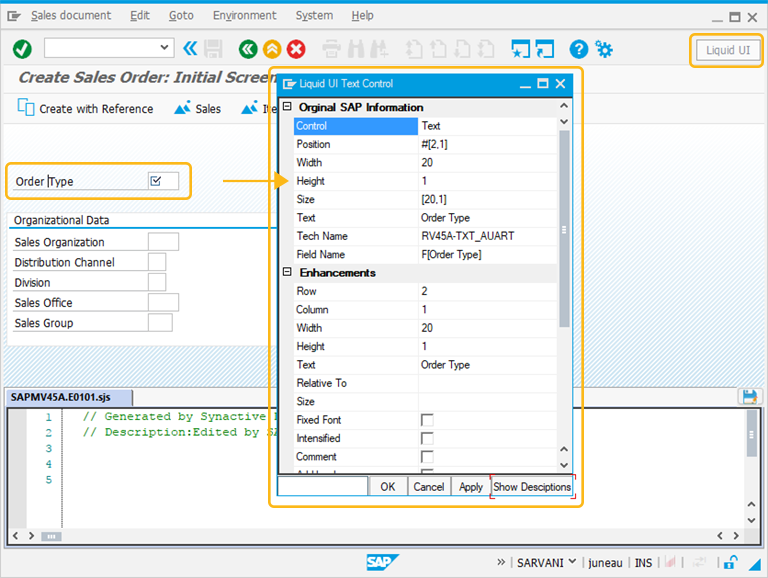Open Customize Local Layout gear icon
Image resolution: width=768 pixels, height=578 pixels.
[603, 49]
